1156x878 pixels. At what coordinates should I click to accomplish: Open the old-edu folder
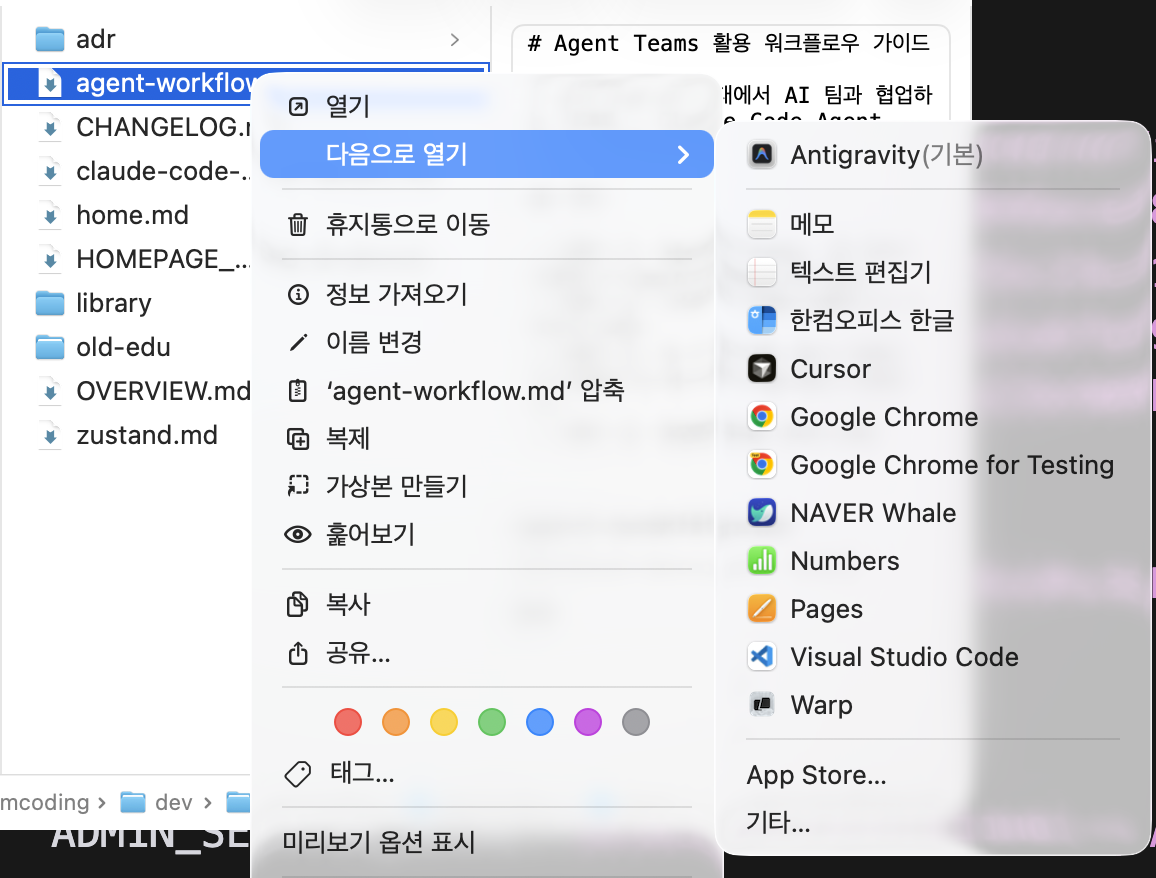coord(127,347)
